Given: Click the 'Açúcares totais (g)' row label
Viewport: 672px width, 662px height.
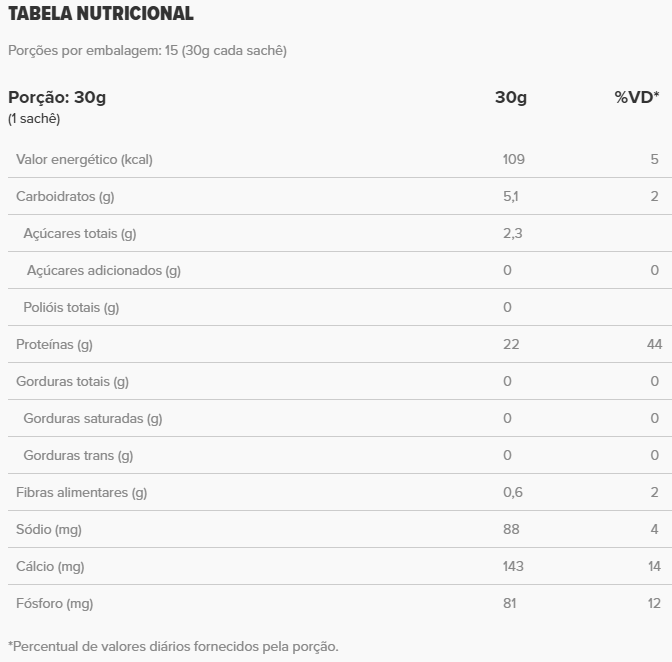Looking at the screenshot, I should tap(79, 233).
